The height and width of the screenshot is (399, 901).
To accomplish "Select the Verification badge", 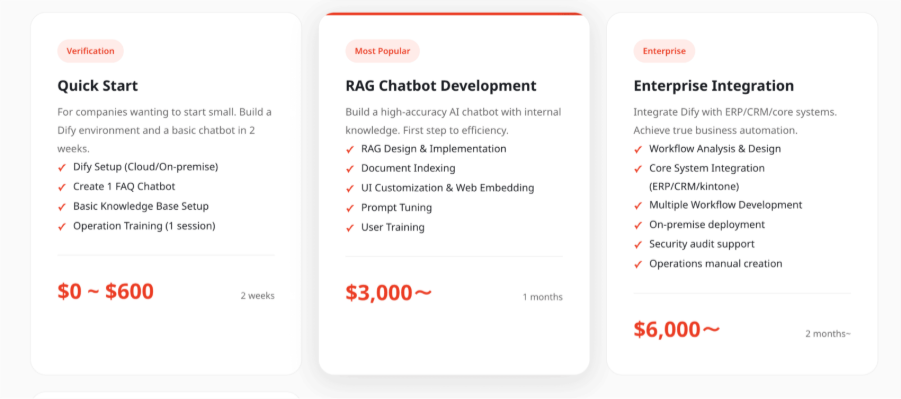I will (x=90, y=51).
